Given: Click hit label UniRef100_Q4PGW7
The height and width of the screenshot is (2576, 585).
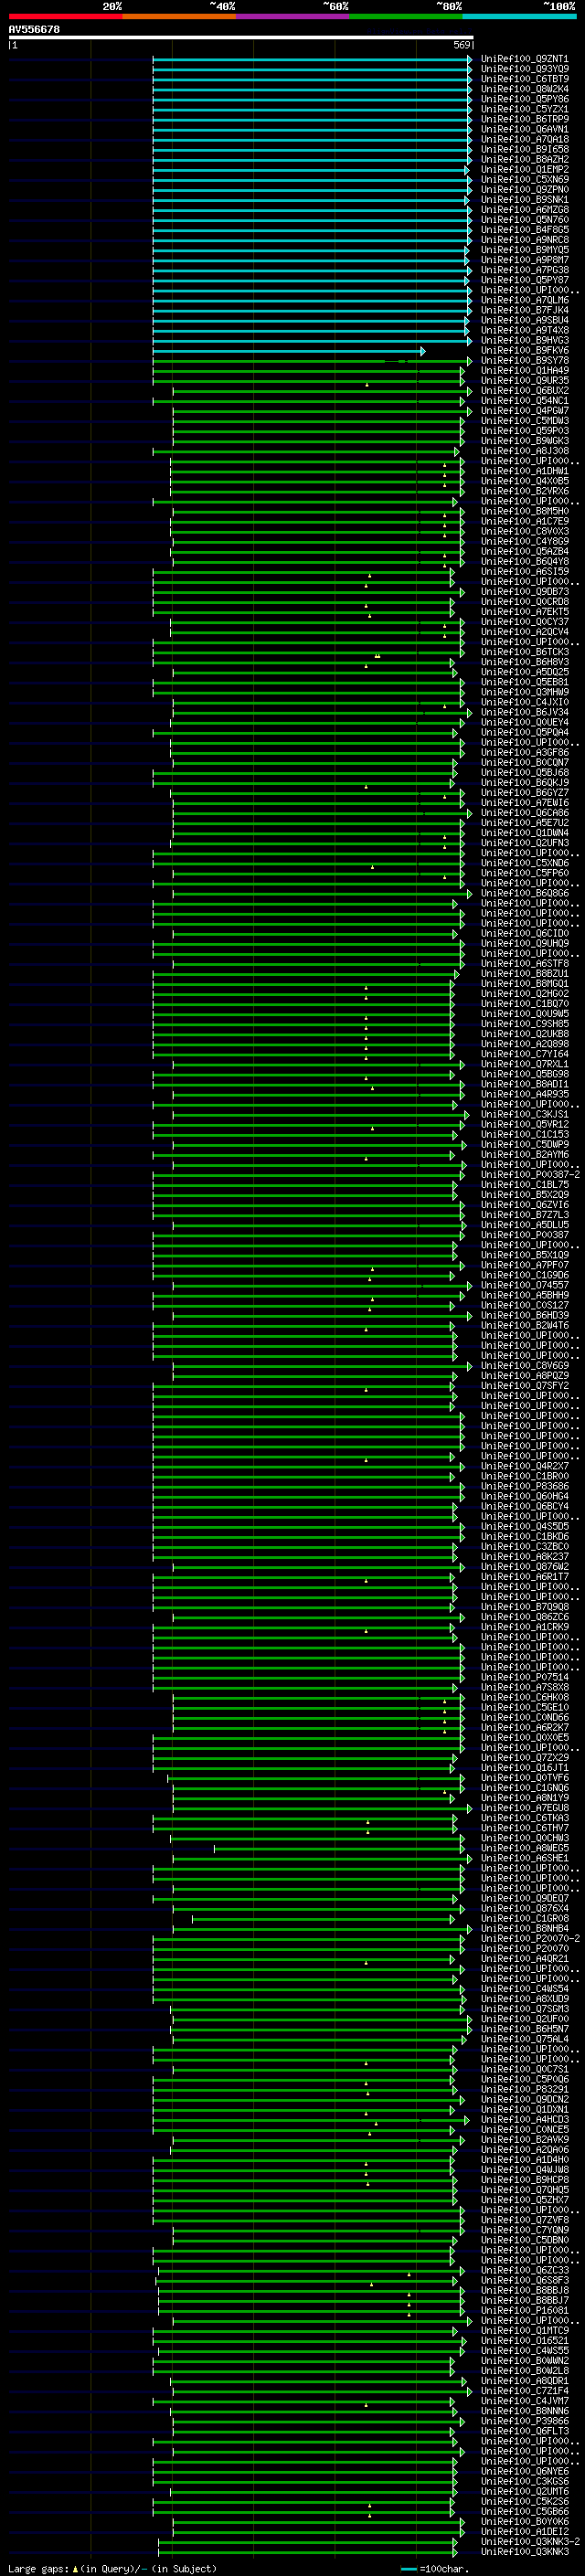Looking at the screenshot, I should (x=525, y=411).
